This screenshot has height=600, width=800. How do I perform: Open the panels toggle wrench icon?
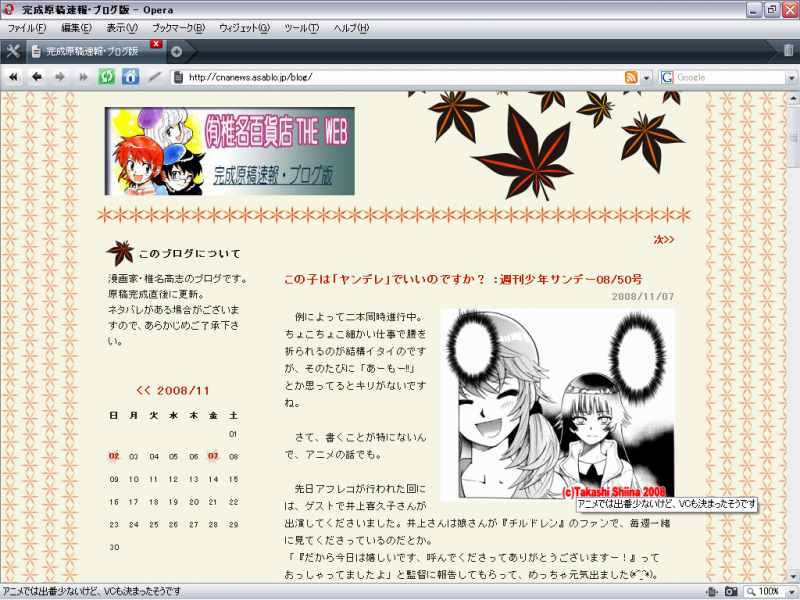[x=12, y=51]
